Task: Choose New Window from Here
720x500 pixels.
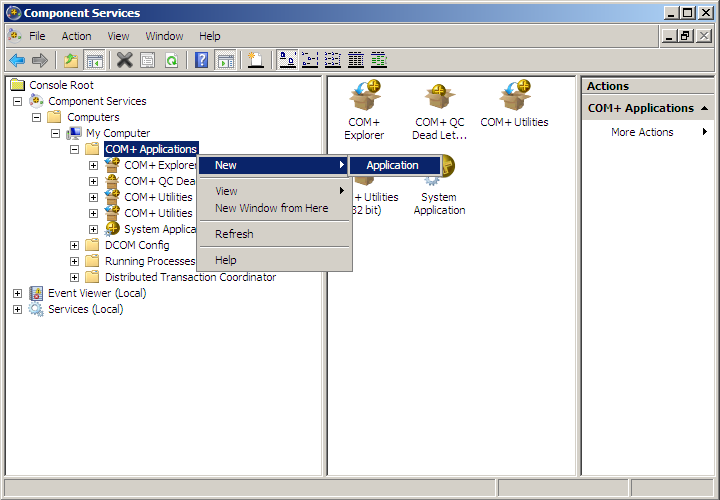Action: coord(274,208)
